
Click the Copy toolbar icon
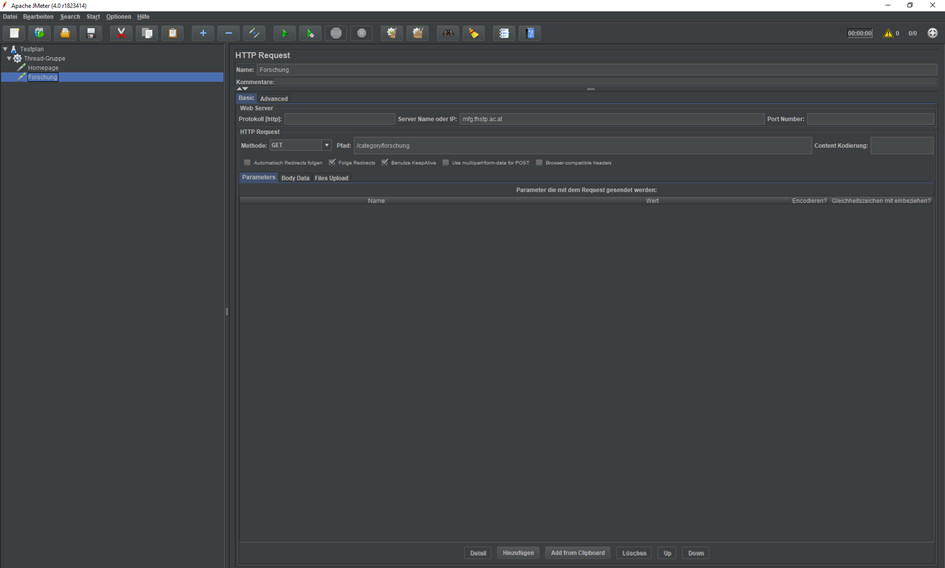[x=147, y=33]
